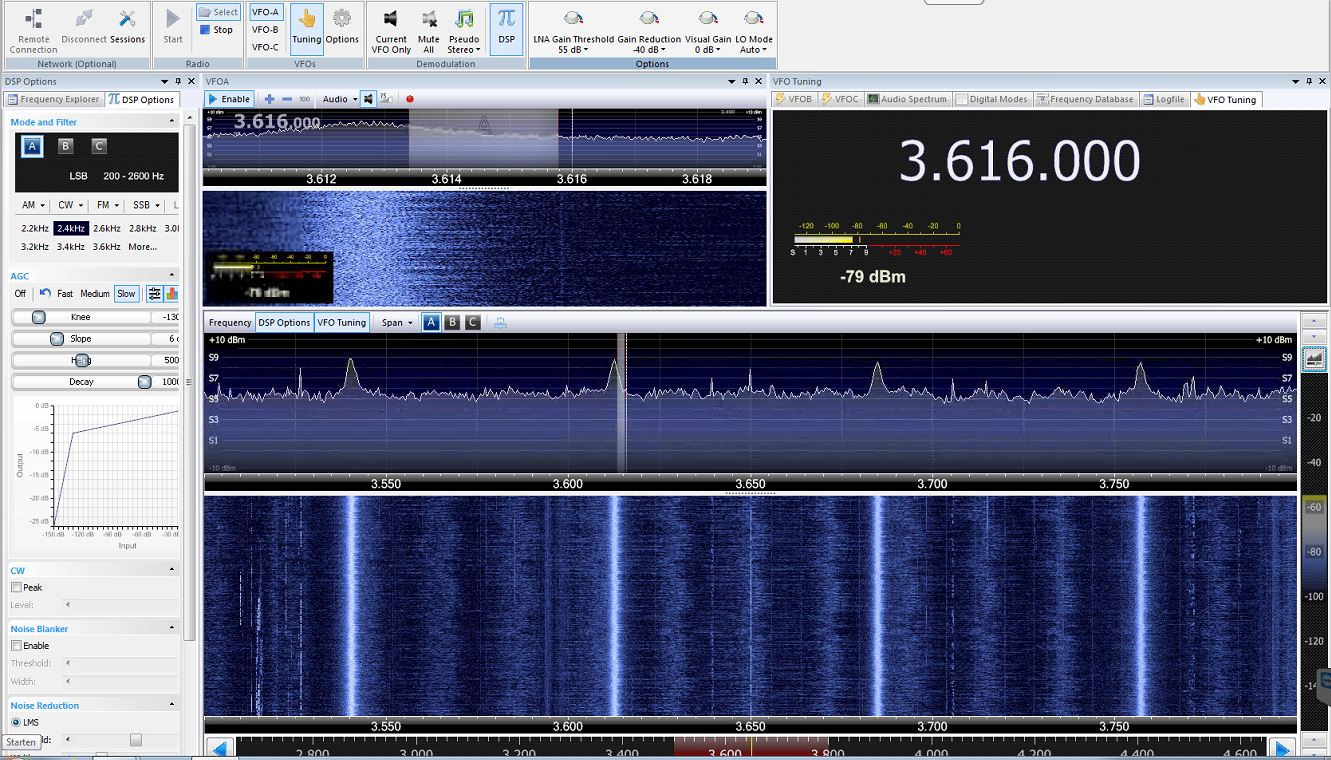Open Remote Connection in the Network group

(33, 31)
